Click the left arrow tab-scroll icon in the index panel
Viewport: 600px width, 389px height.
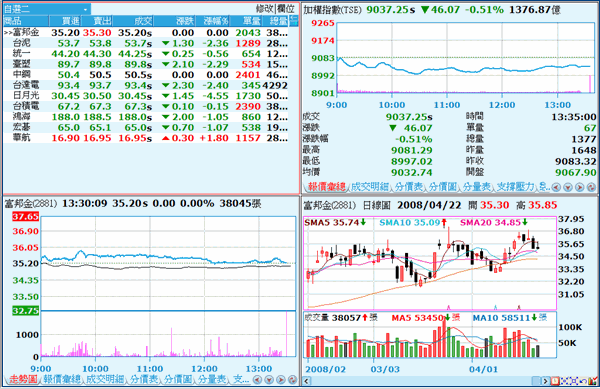556,187
